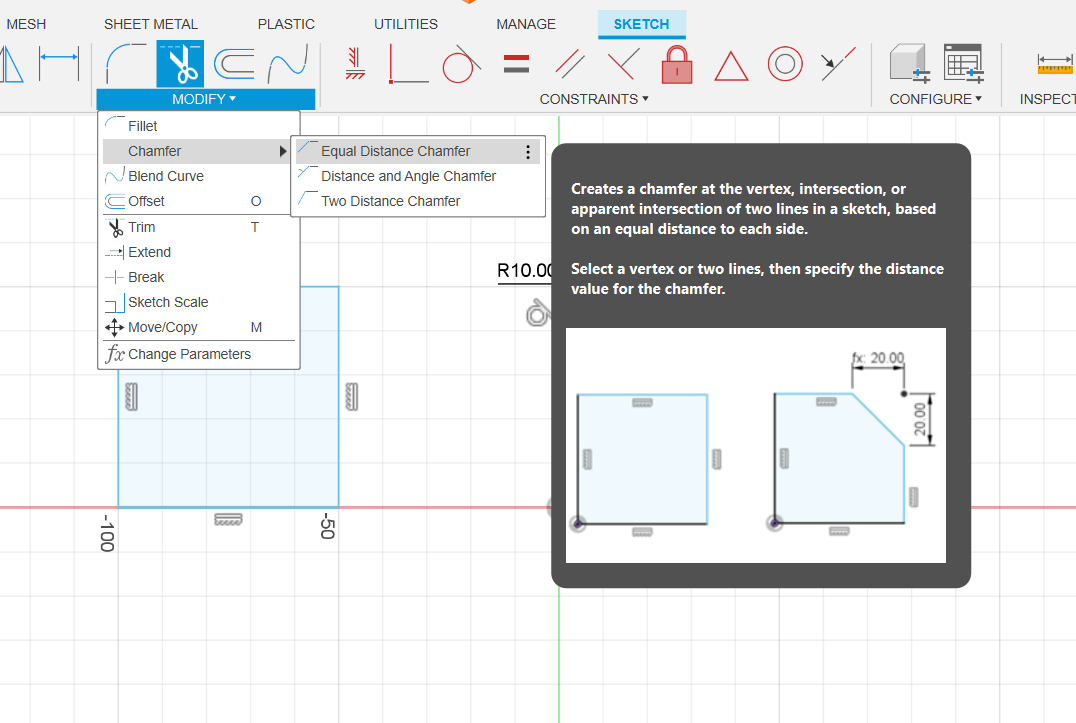Select the Equal constraint icon
Image resolution: width=1076 pixels, height=723 pixels.
pyautogui.click(x=516, y=64)
